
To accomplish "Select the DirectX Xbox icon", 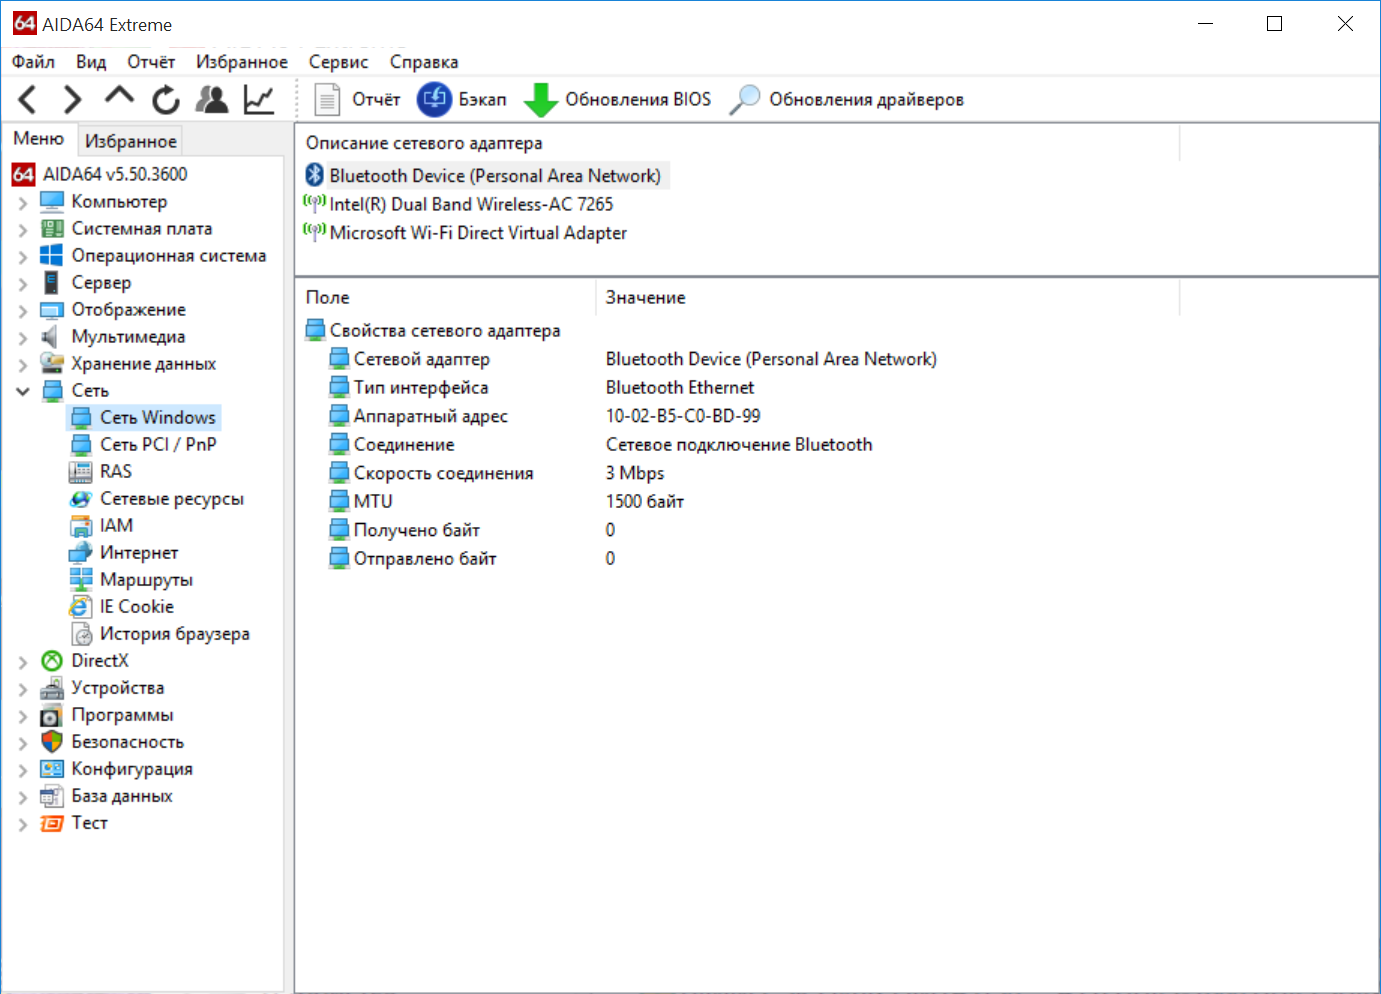I will (52, 660).
